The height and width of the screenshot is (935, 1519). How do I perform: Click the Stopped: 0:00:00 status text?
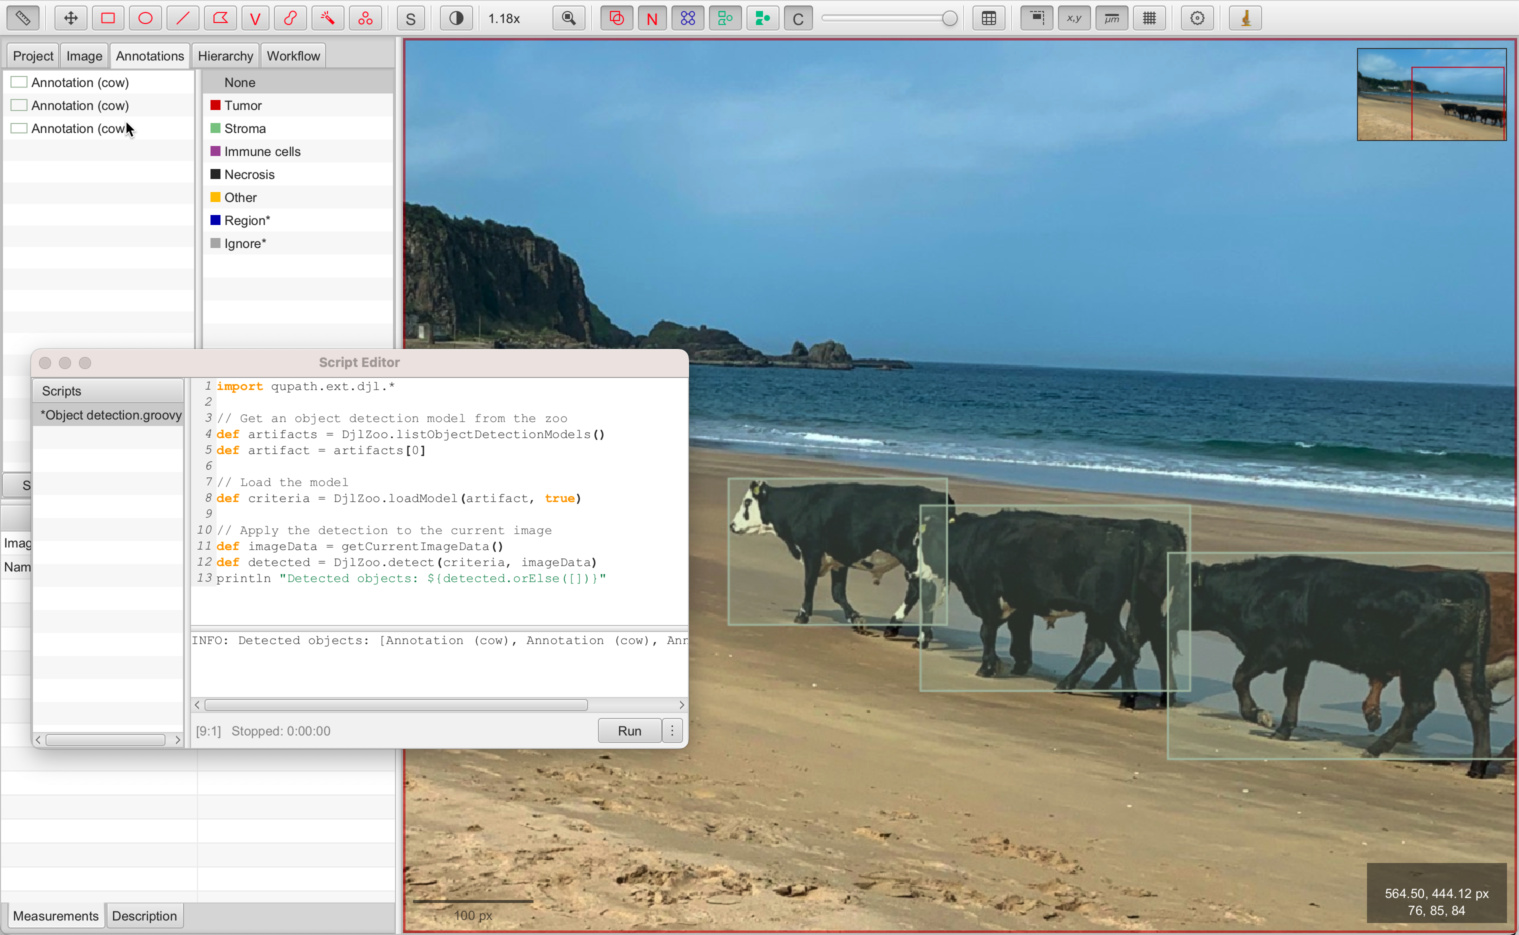[x=281, y=731]
